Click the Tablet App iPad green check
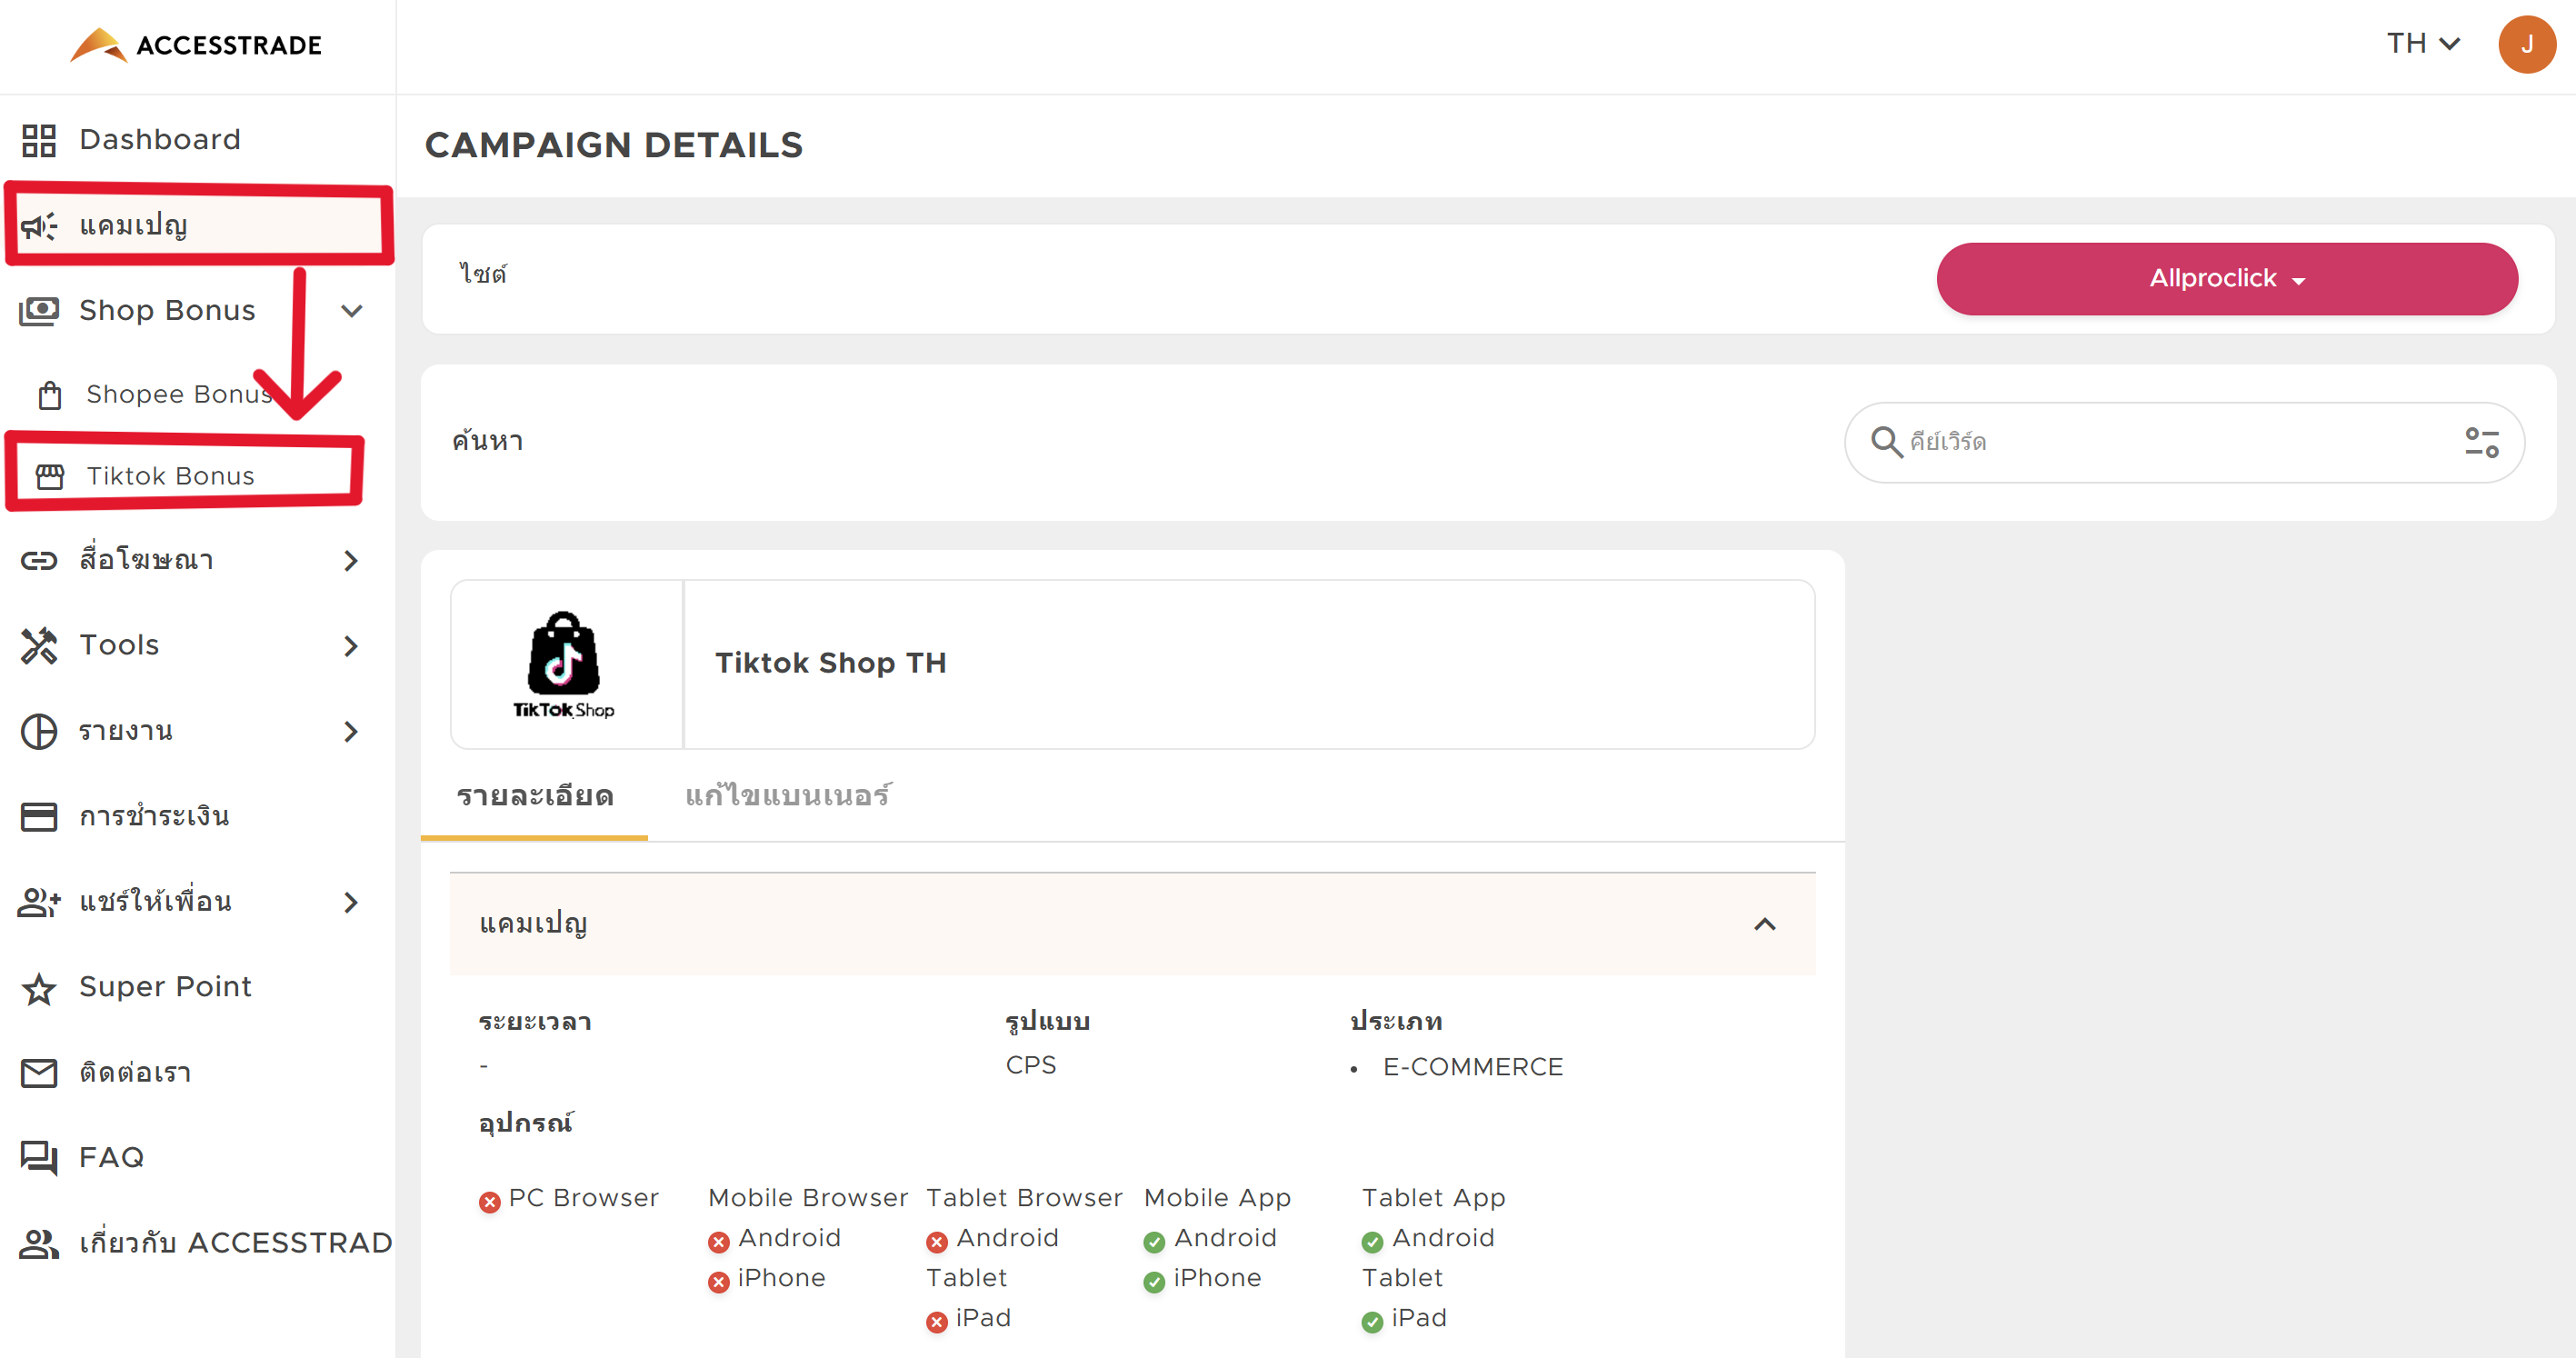 (1372, 1322)
